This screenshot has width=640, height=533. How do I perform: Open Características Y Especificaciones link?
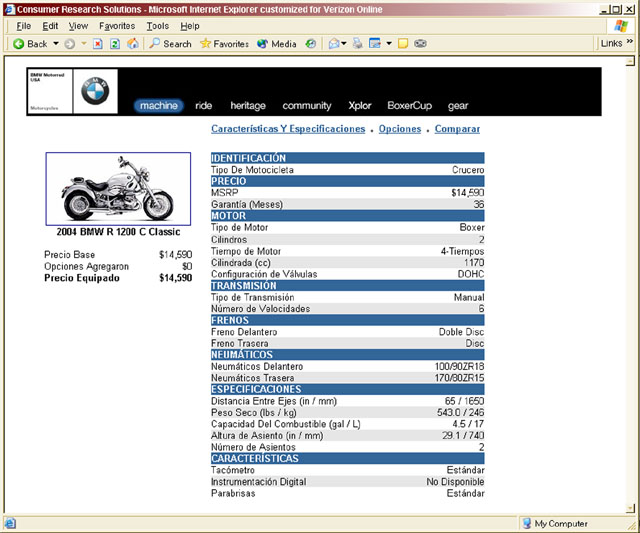click(288, 129)
